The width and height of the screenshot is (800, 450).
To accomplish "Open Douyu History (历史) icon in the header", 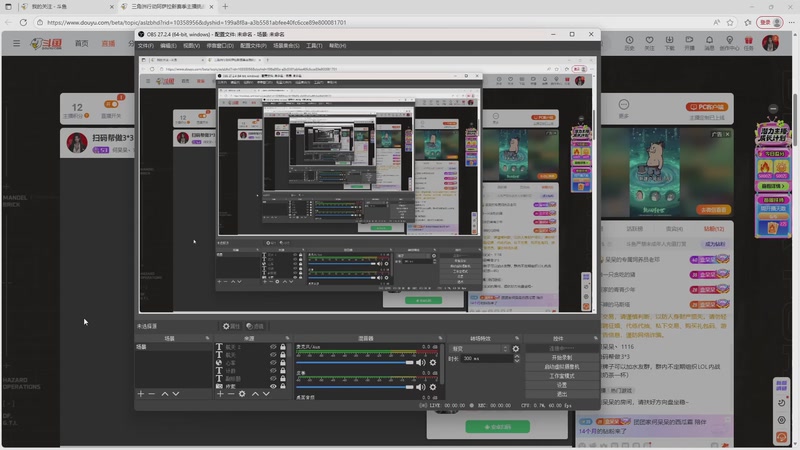I will pos(629,43).
